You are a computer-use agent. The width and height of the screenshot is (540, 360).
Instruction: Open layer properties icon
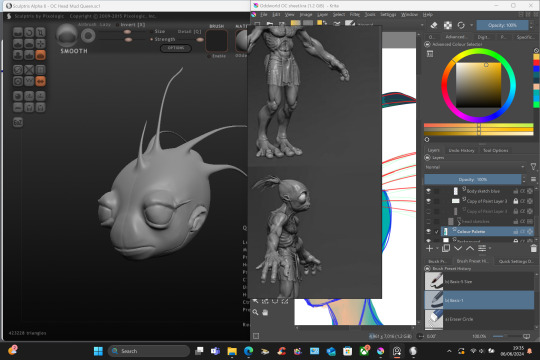coord(482,248)
